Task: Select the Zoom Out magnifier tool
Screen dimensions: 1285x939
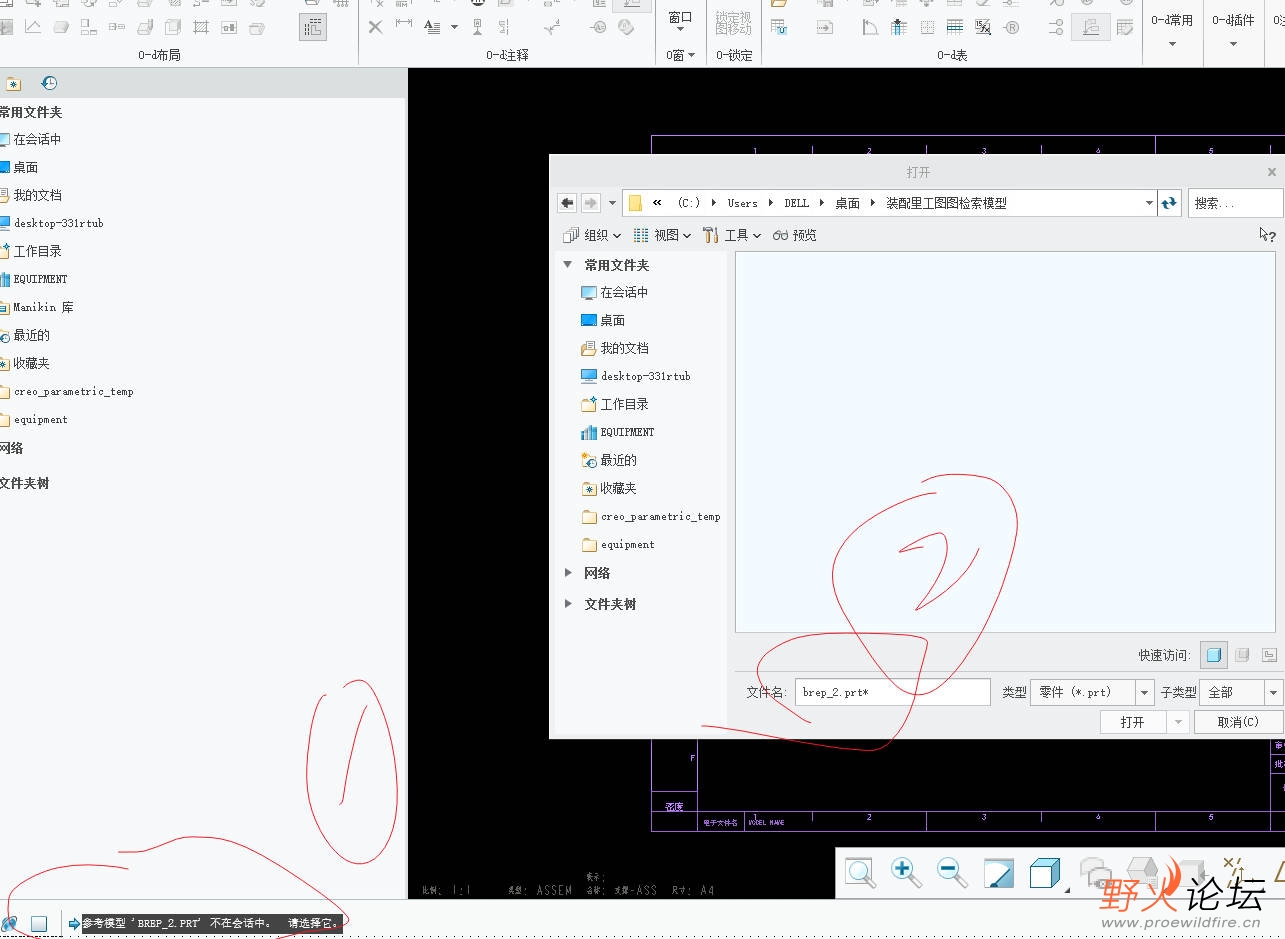Action: tap(948, 871)
